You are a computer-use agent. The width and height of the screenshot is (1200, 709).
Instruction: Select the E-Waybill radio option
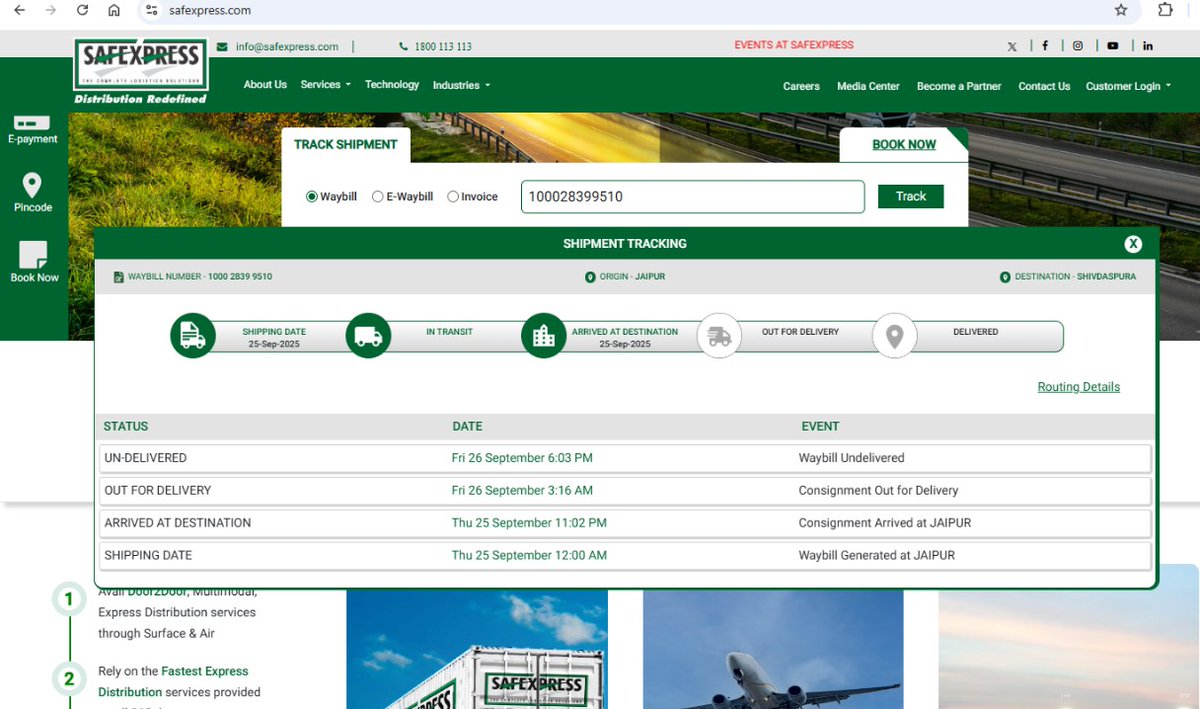378,197
